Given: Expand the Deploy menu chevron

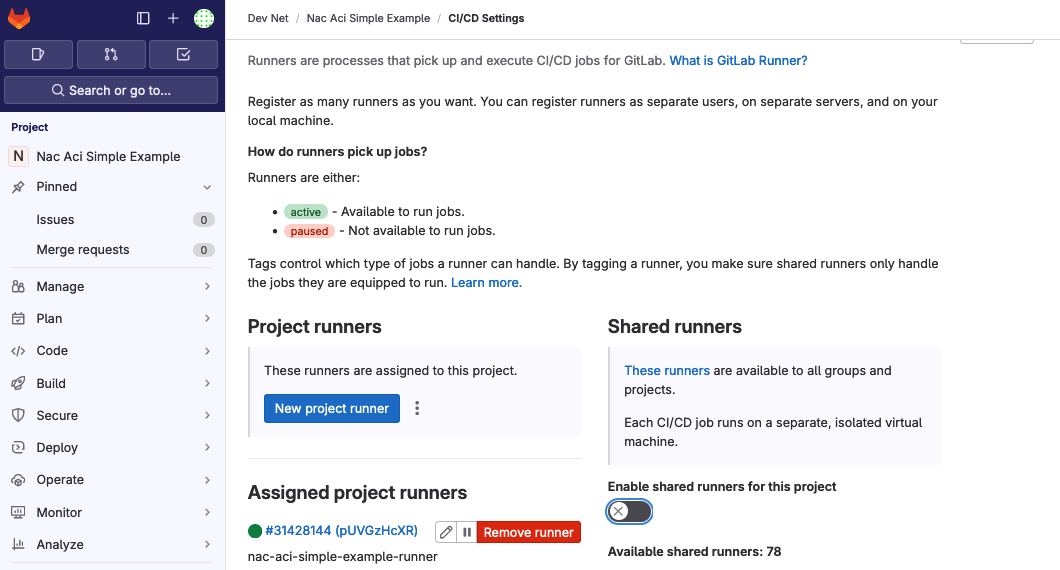Looking at the screenshot, I should 207,448.
